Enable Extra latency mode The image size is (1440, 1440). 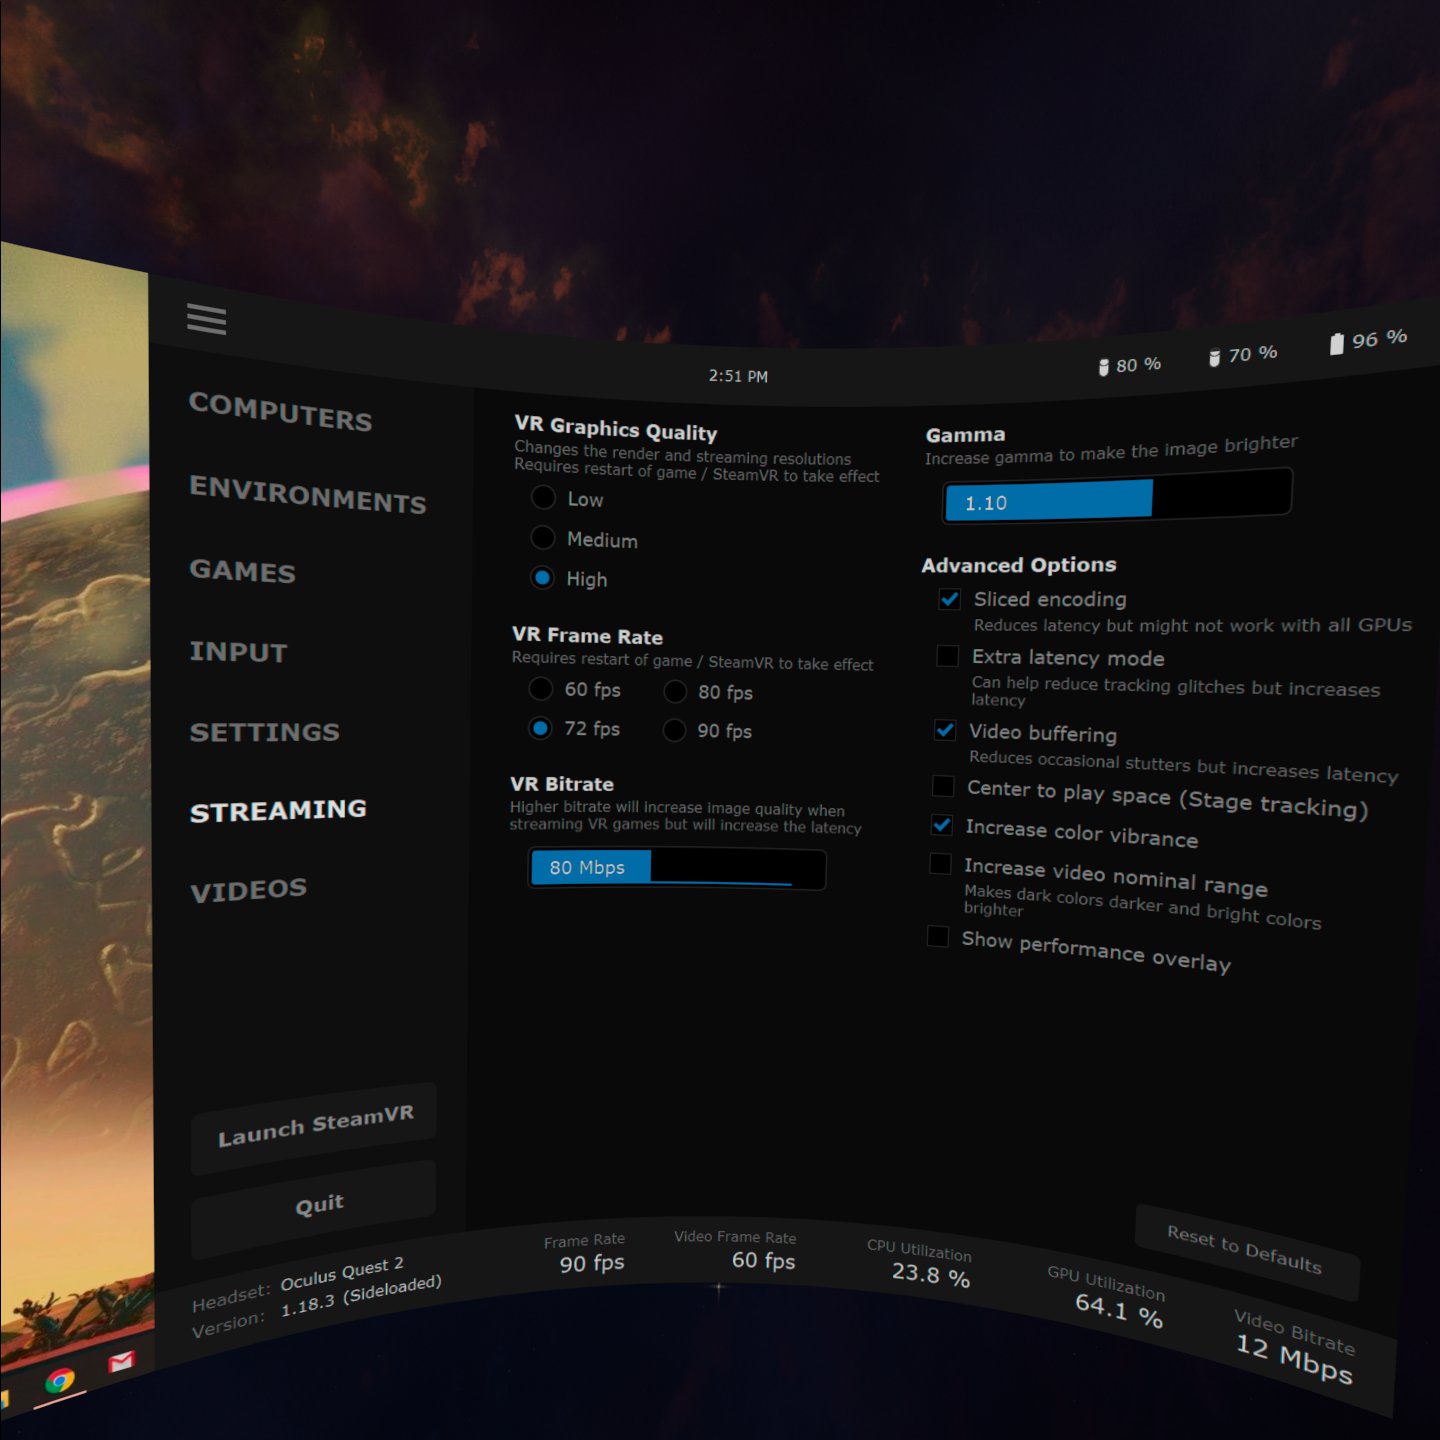pyautogui.click(x=947, y=656)
